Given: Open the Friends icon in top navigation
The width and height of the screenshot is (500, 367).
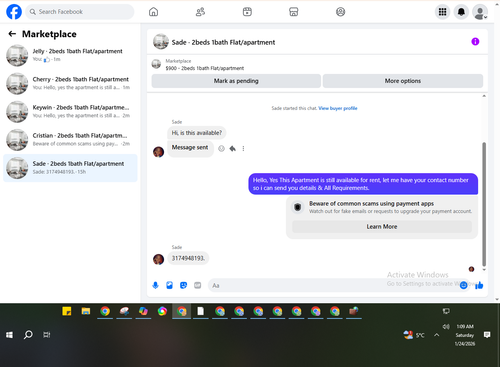Looking at the screenshot, I should pyautogui.click(x=200, y=12).
